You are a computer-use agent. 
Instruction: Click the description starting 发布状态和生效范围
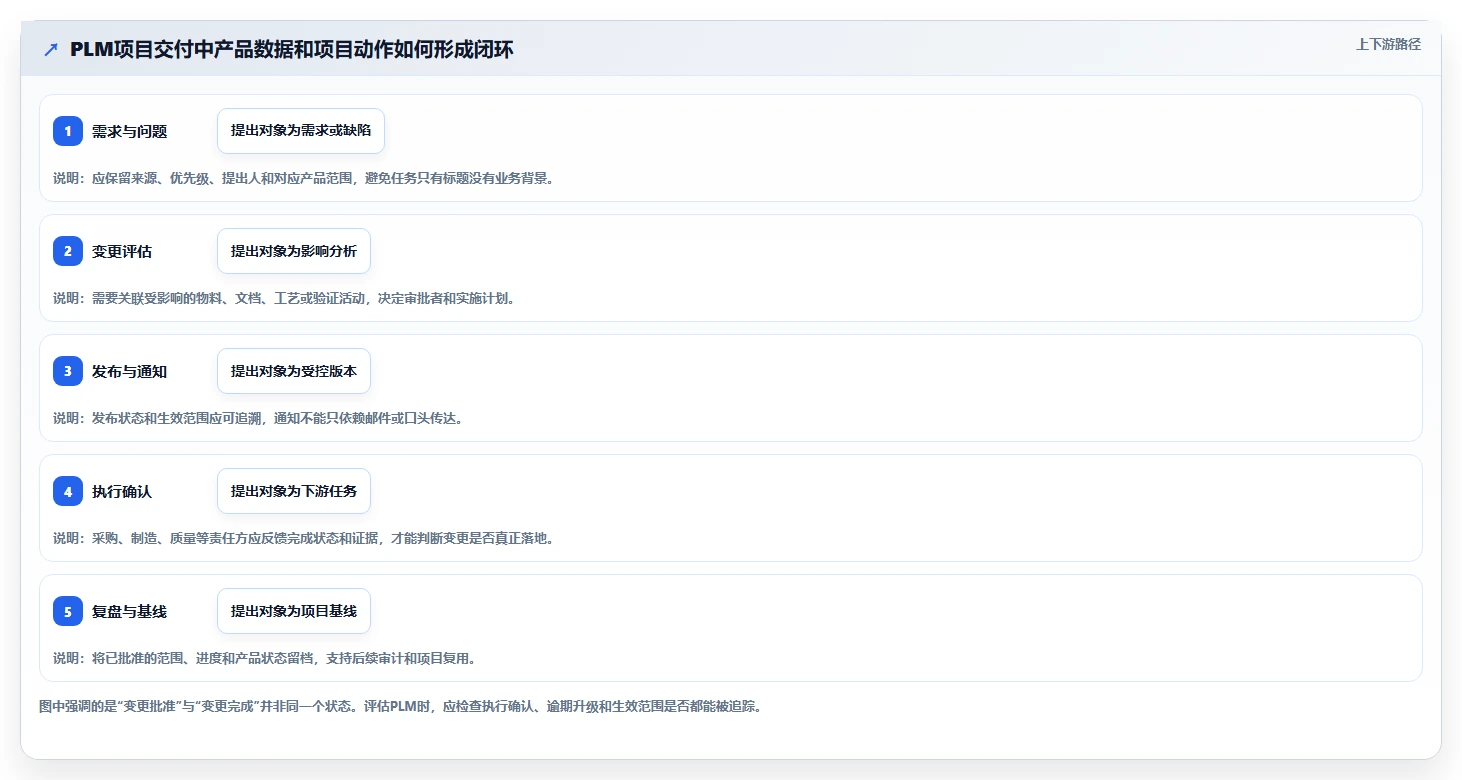pos(258,418)
